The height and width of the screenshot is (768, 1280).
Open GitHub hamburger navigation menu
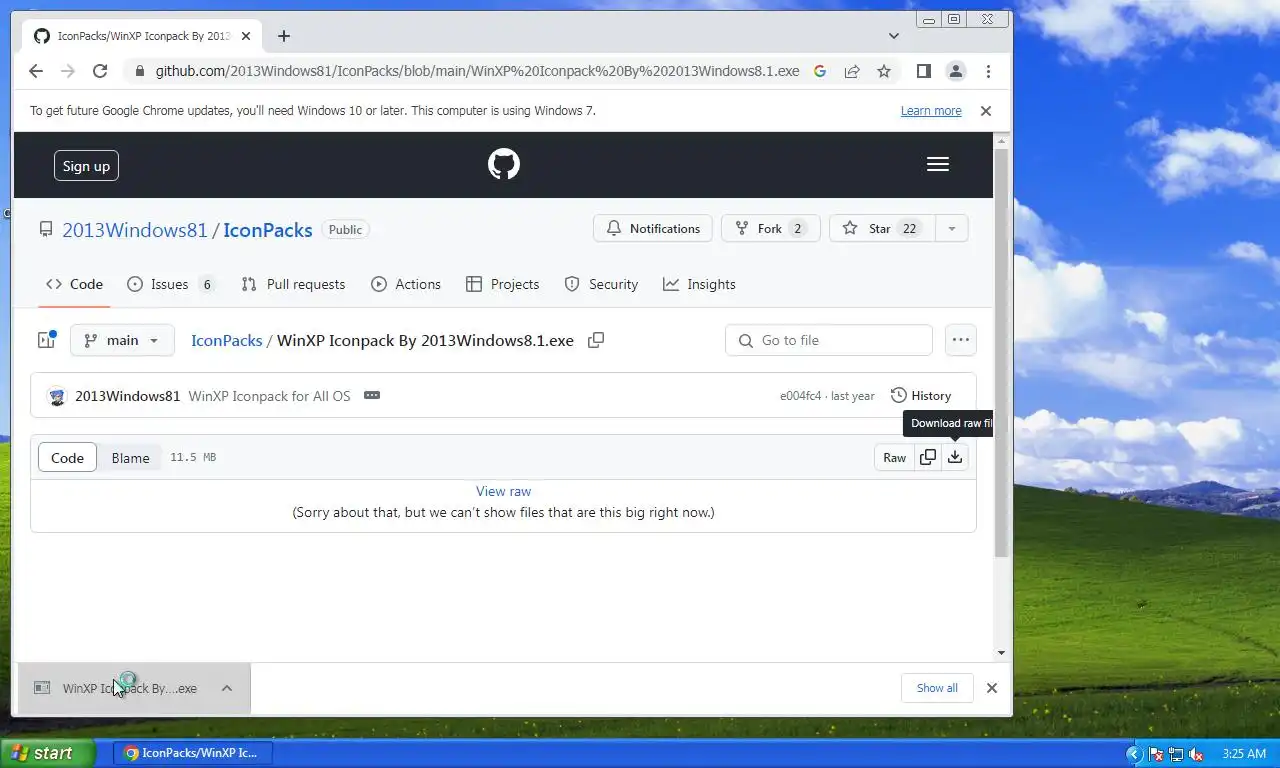(x=937, y=164)
